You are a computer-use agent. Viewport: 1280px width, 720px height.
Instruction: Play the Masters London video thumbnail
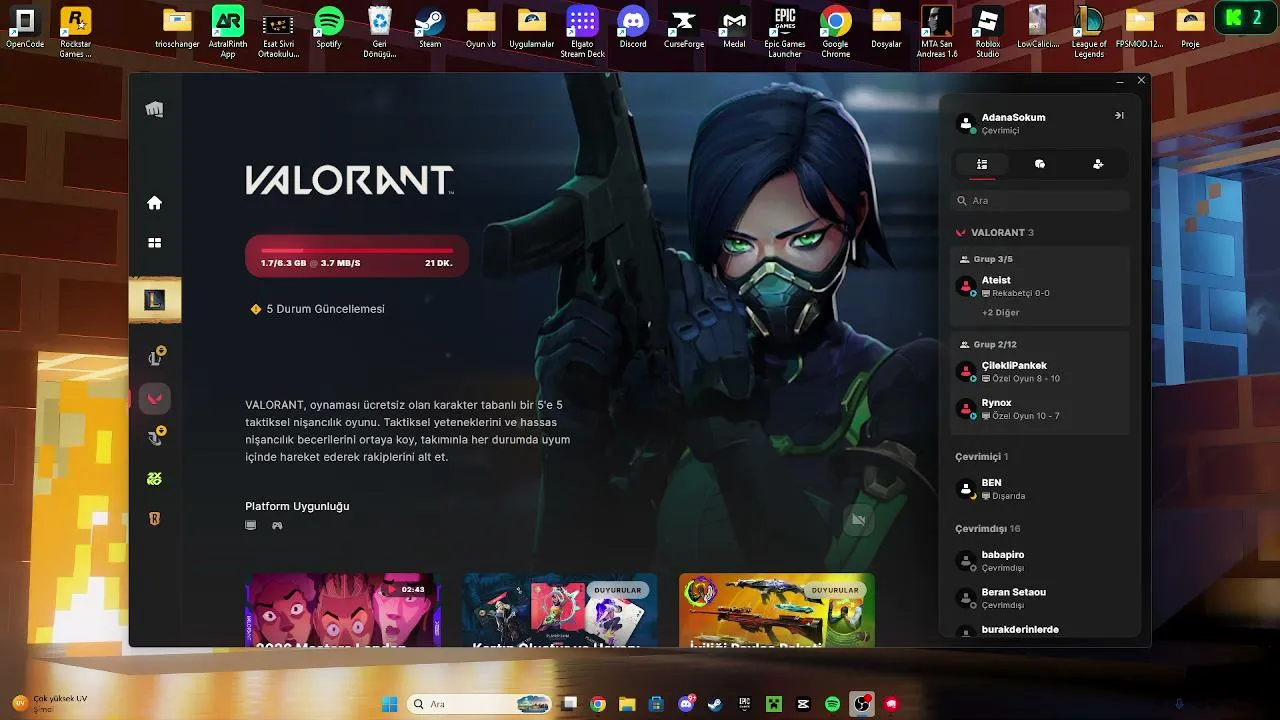point(343,610)
